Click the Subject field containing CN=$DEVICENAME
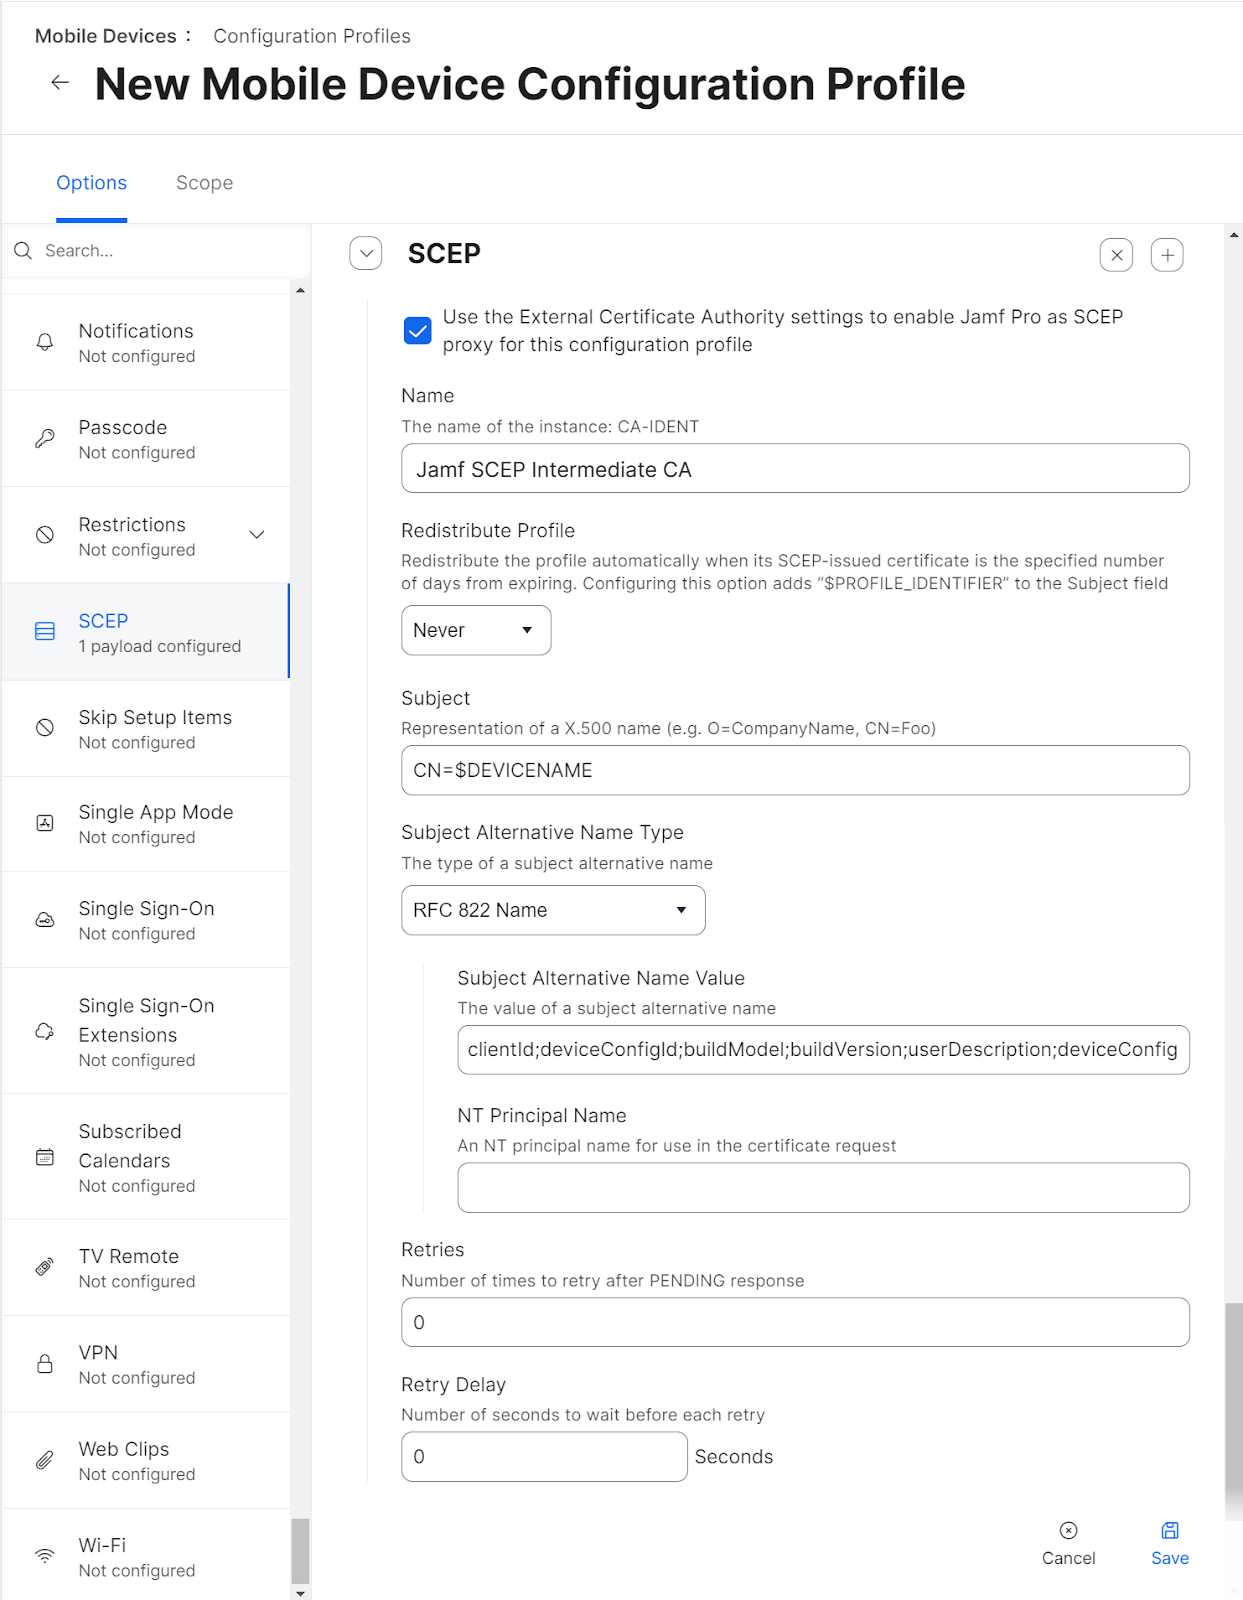 [x=795, y=770]
